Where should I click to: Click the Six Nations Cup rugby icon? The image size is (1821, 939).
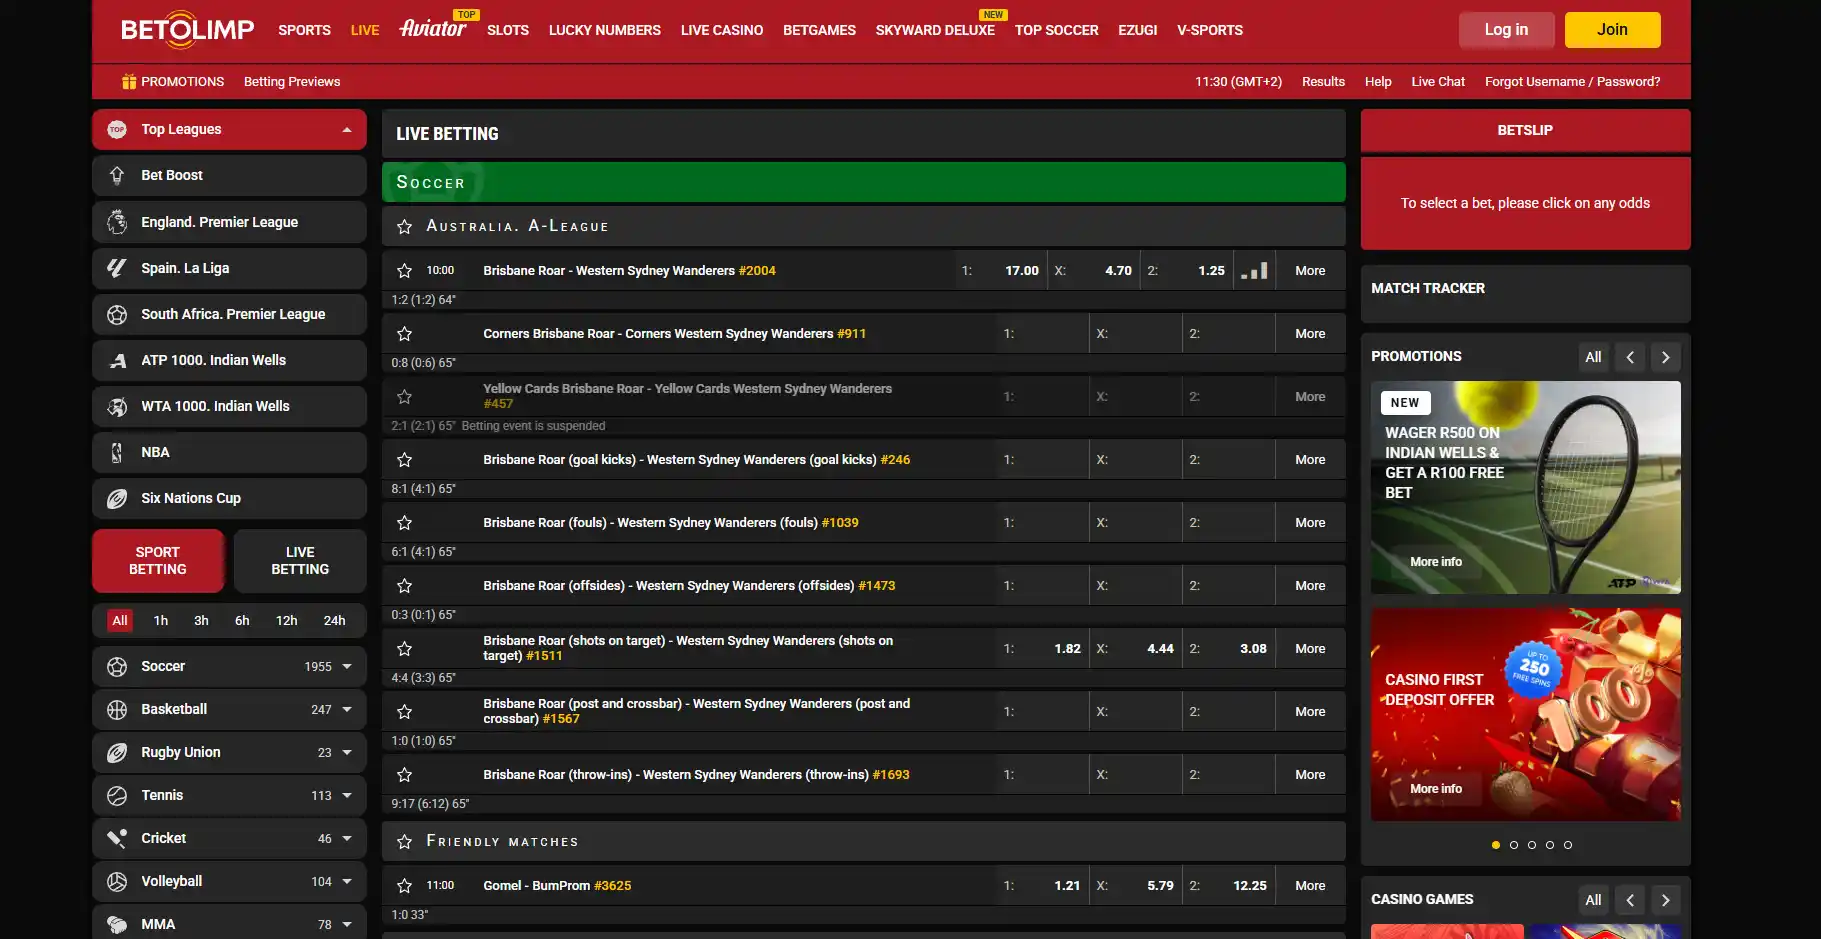point(117,498)
